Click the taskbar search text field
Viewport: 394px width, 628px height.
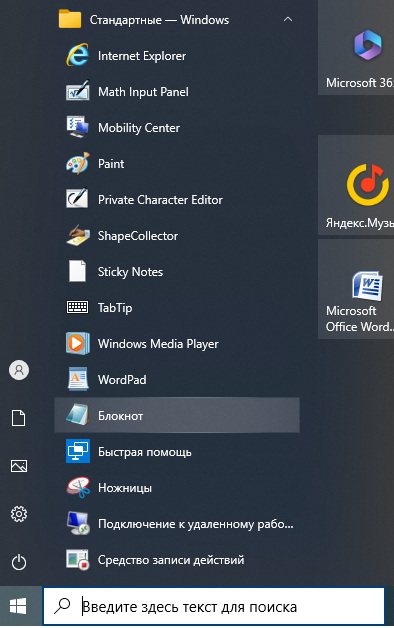coord(213,606)
